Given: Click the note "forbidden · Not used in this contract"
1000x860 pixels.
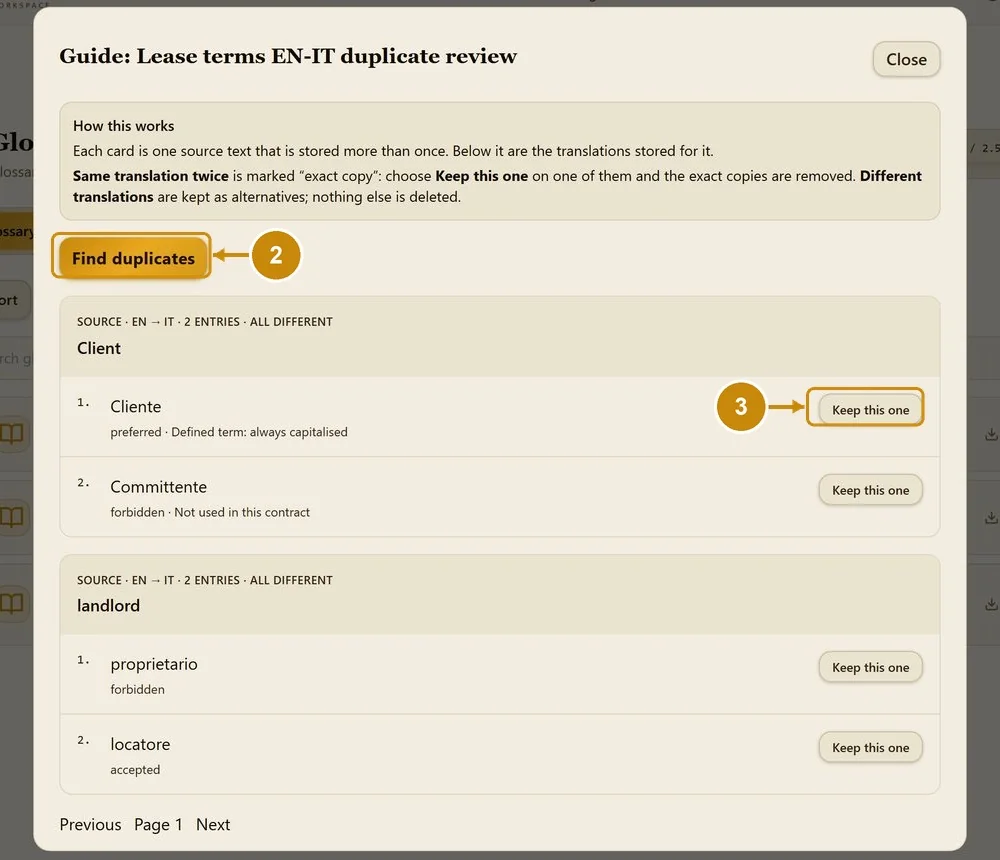Looking at the screenshot, I should 210,512.
